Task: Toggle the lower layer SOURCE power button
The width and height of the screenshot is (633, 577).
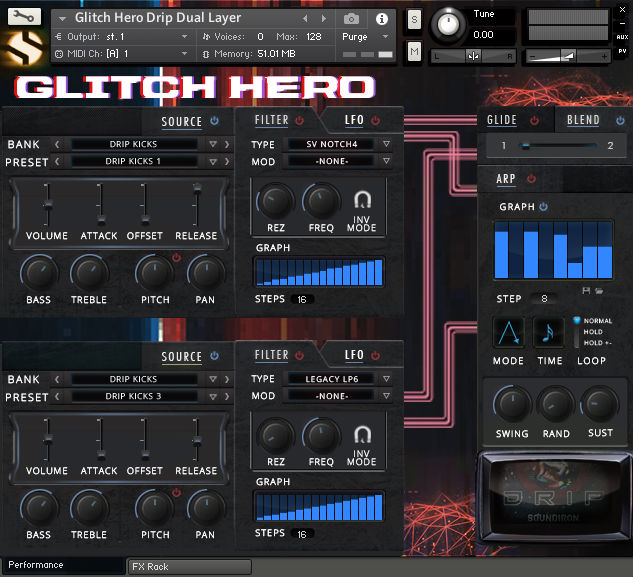Action: point(214,355)
